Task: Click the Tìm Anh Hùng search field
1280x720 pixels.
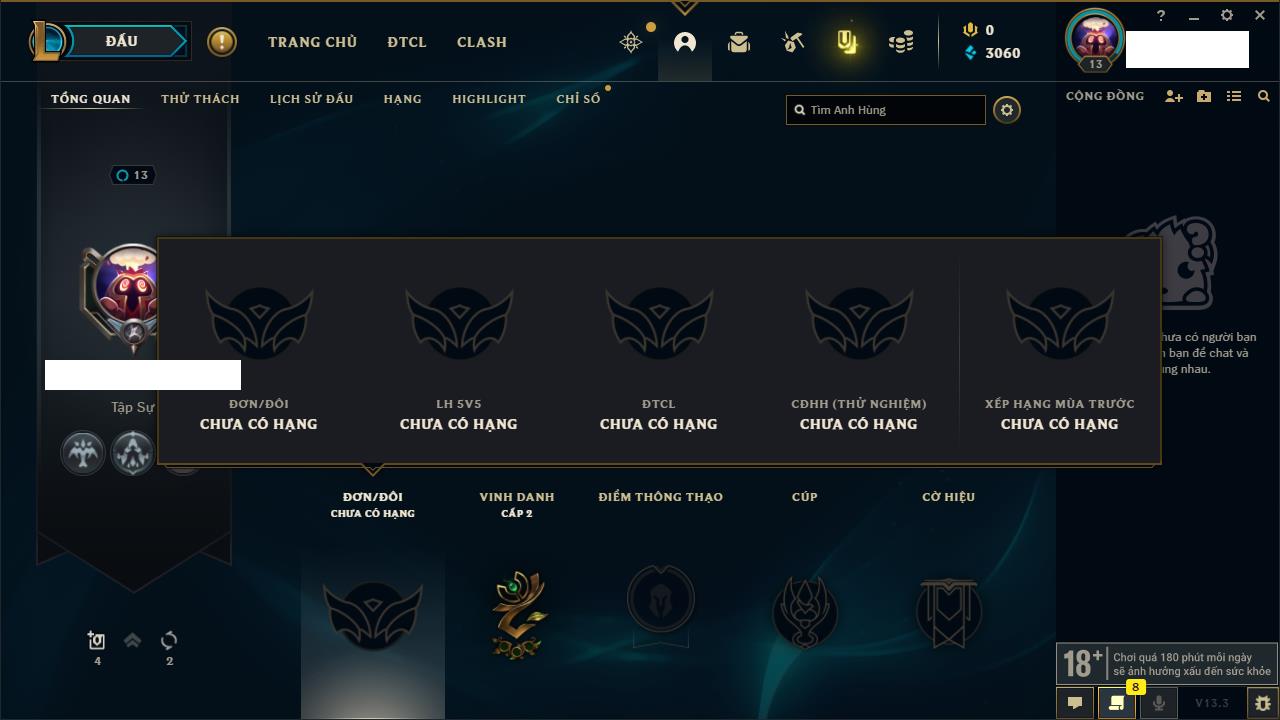Action: tap(886, 110)
